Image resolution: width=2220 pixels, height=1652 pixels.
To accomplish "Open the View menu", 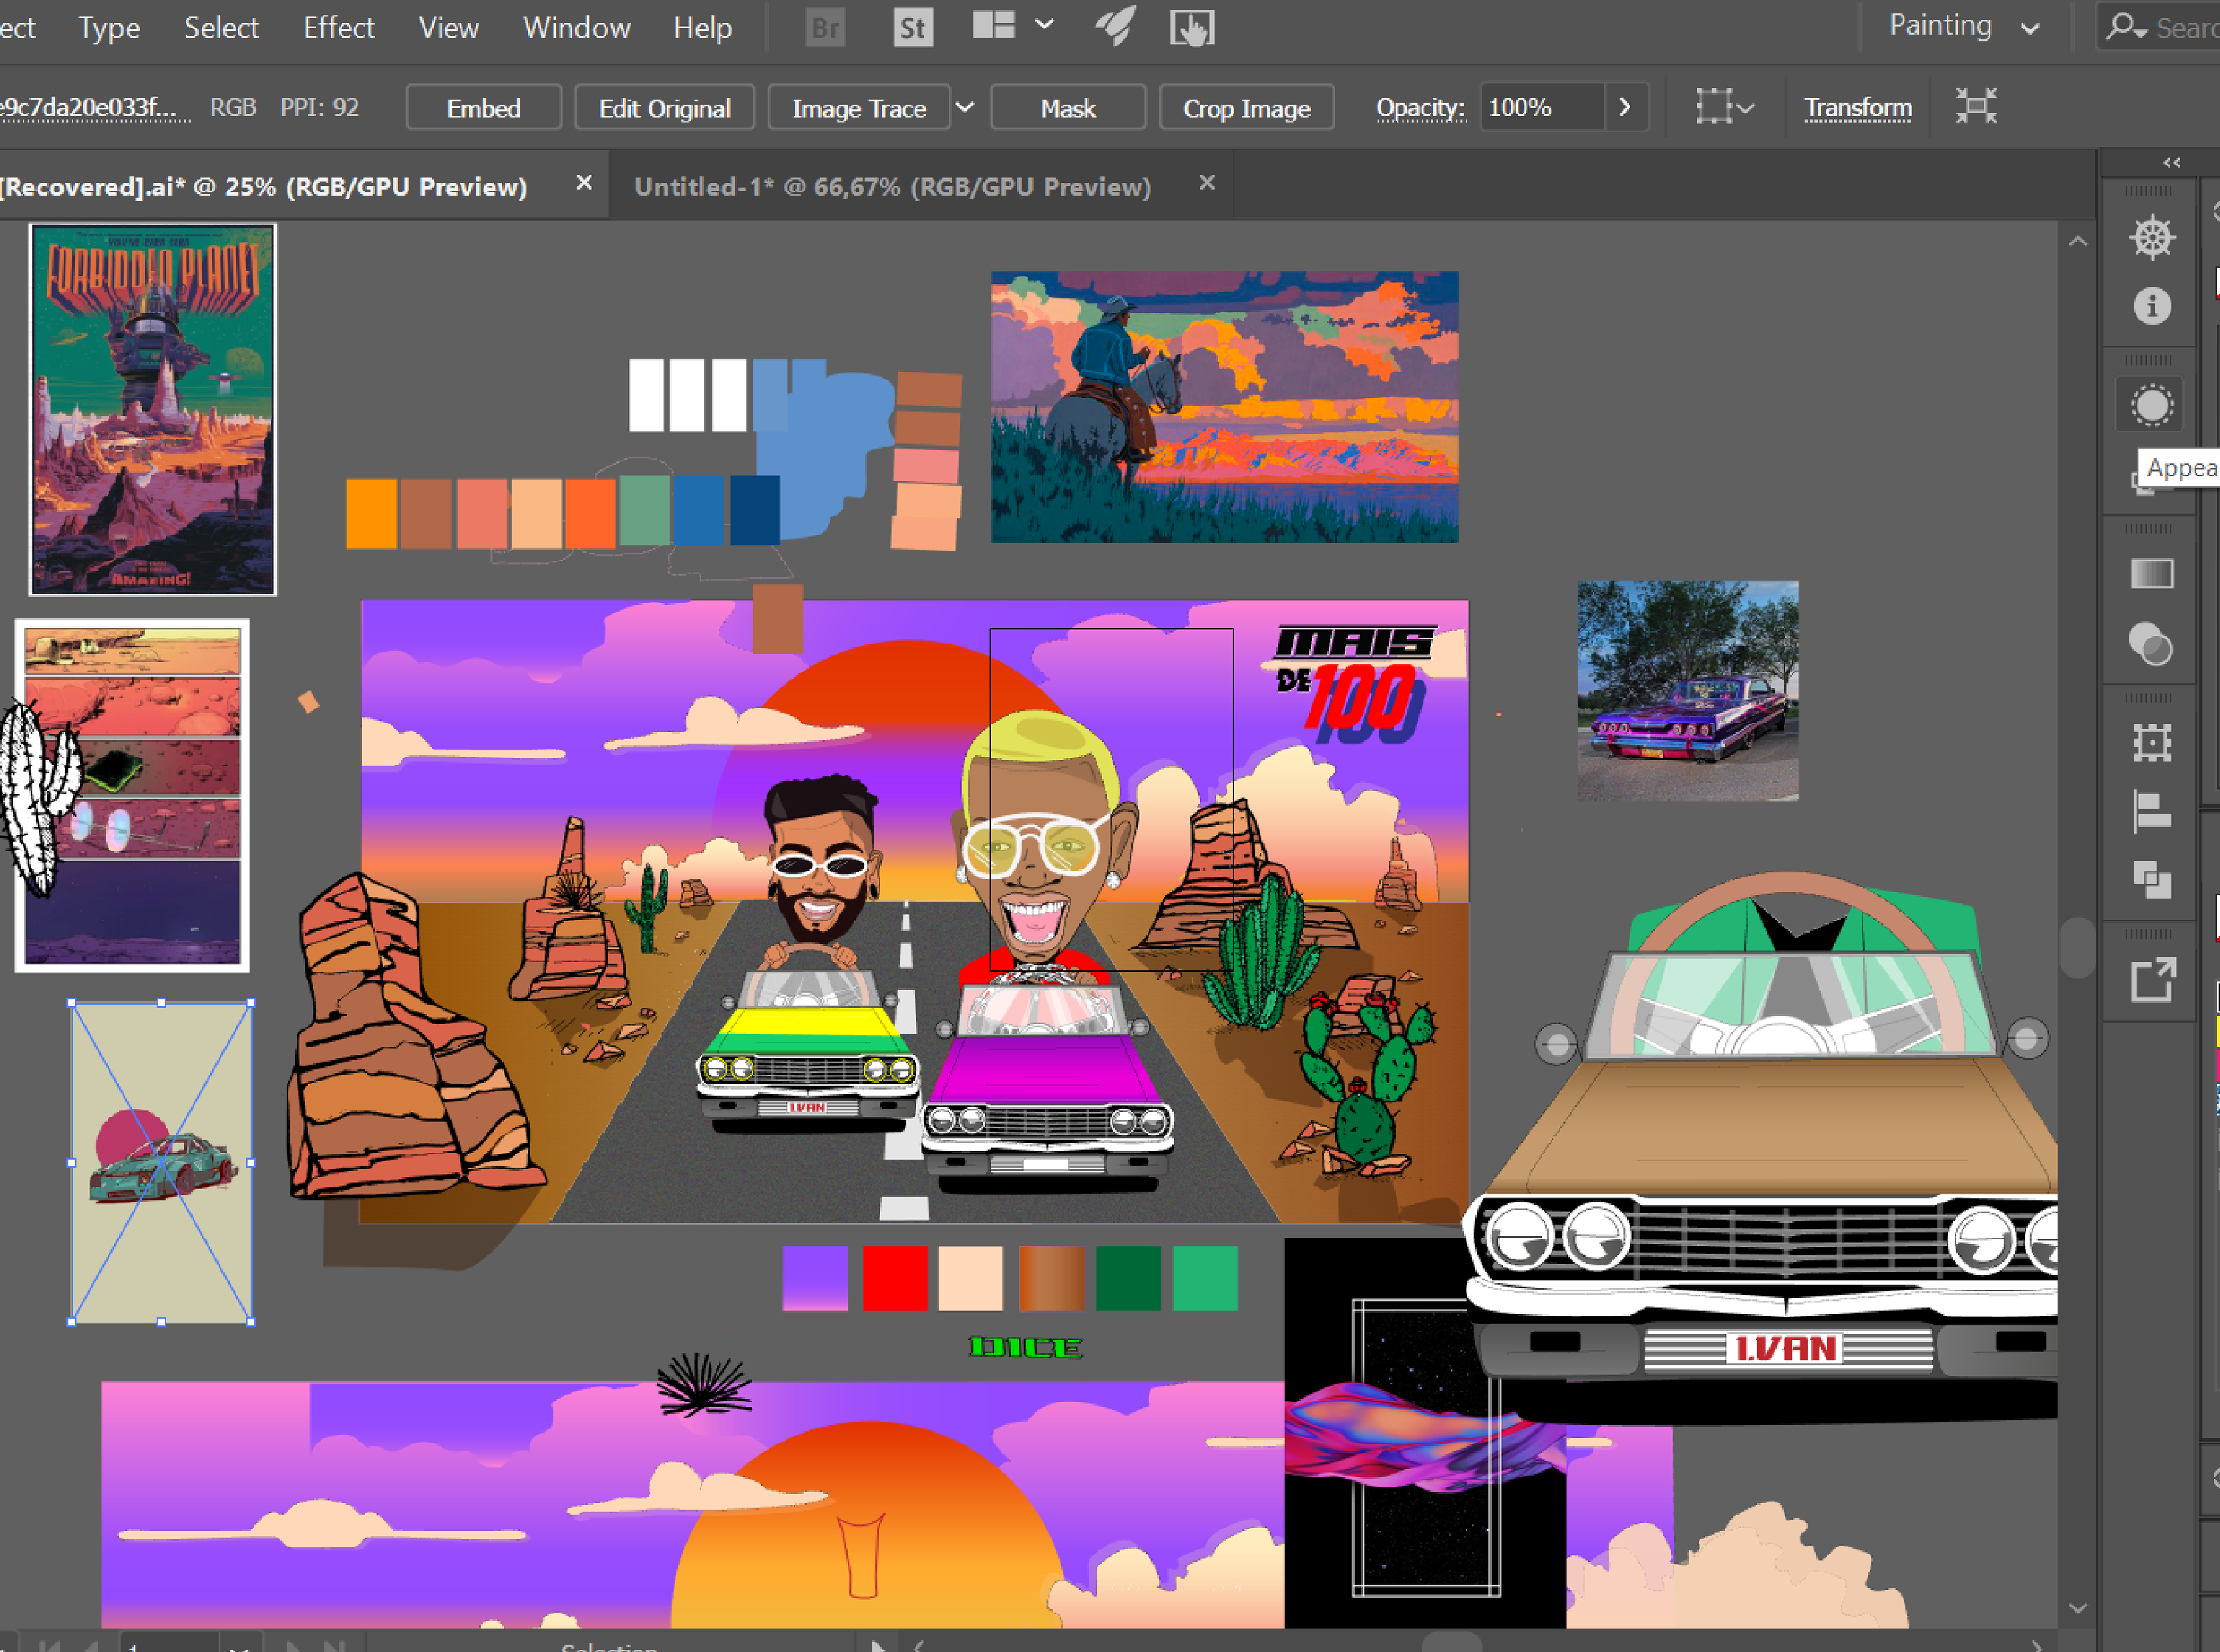I will coord(448,28).
